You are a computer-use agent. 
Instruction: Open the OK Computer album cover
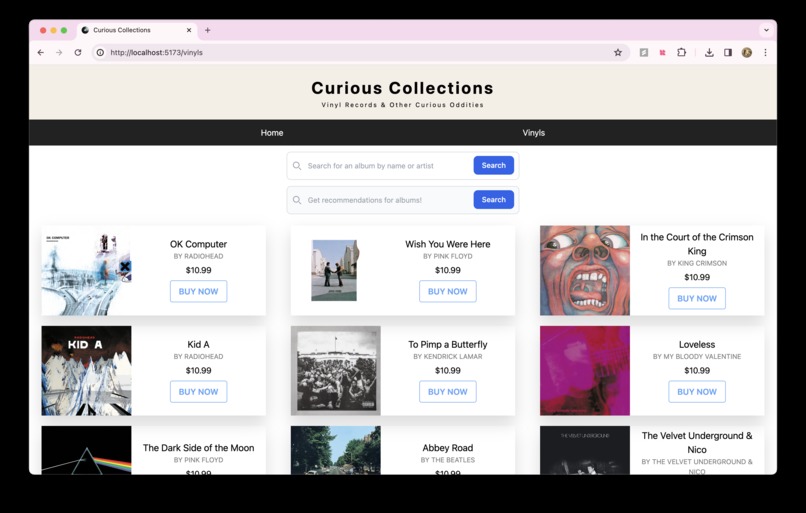(x=86, y=270)
